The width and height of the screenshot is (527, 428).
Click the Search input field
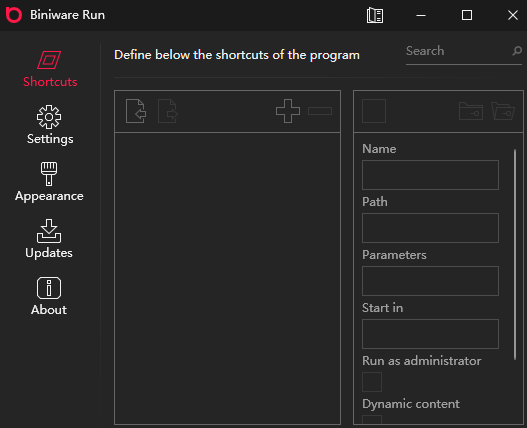[x=458, y=51]
